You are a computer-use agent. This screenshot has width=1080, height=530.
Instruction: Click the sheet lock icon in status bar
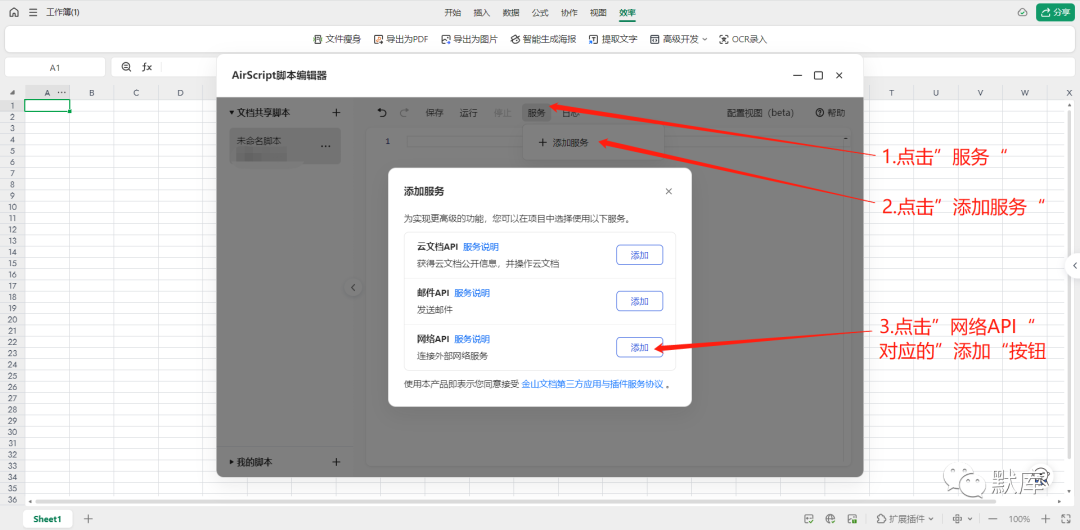(852, 519)
